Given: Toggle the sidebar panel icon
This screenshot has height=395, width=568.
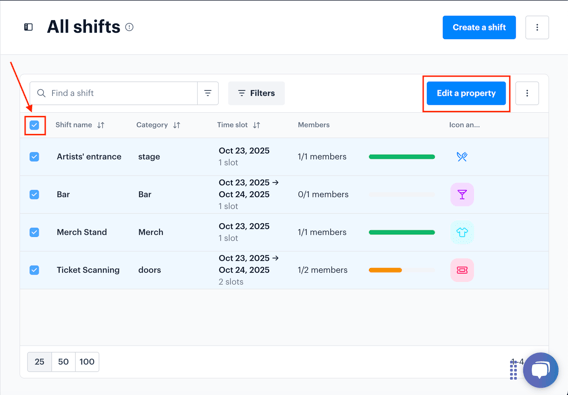Looking at the screenshot, I should click(28, 27).
